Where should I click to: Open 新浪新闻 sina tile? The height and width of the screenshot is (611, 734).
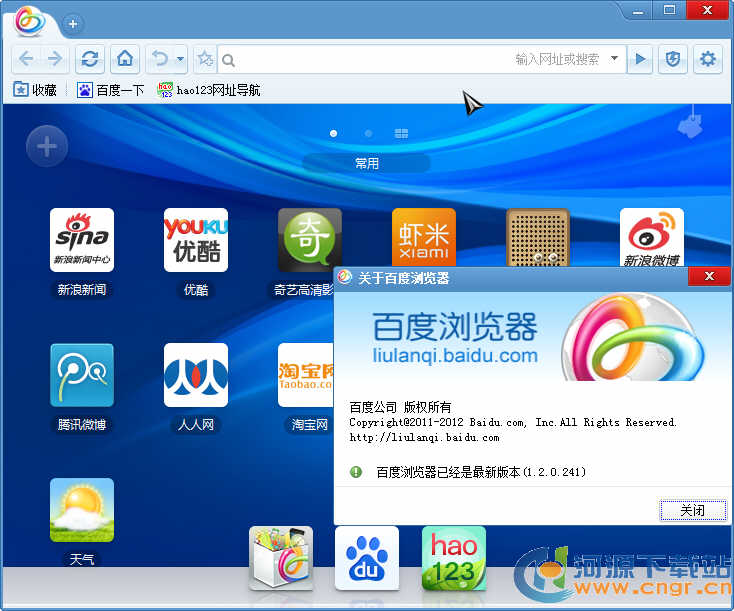click(82, 240)
